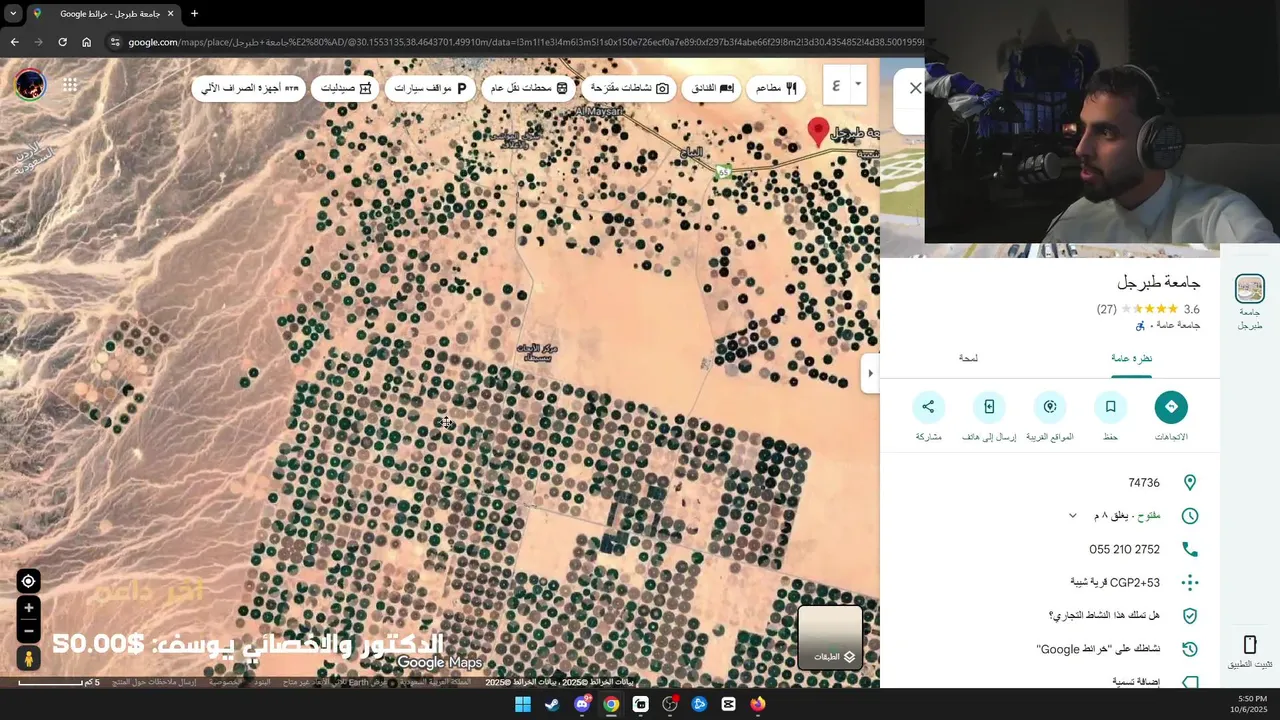
Task: Select the Google Maps browser tab
Action: pos(102,14)
